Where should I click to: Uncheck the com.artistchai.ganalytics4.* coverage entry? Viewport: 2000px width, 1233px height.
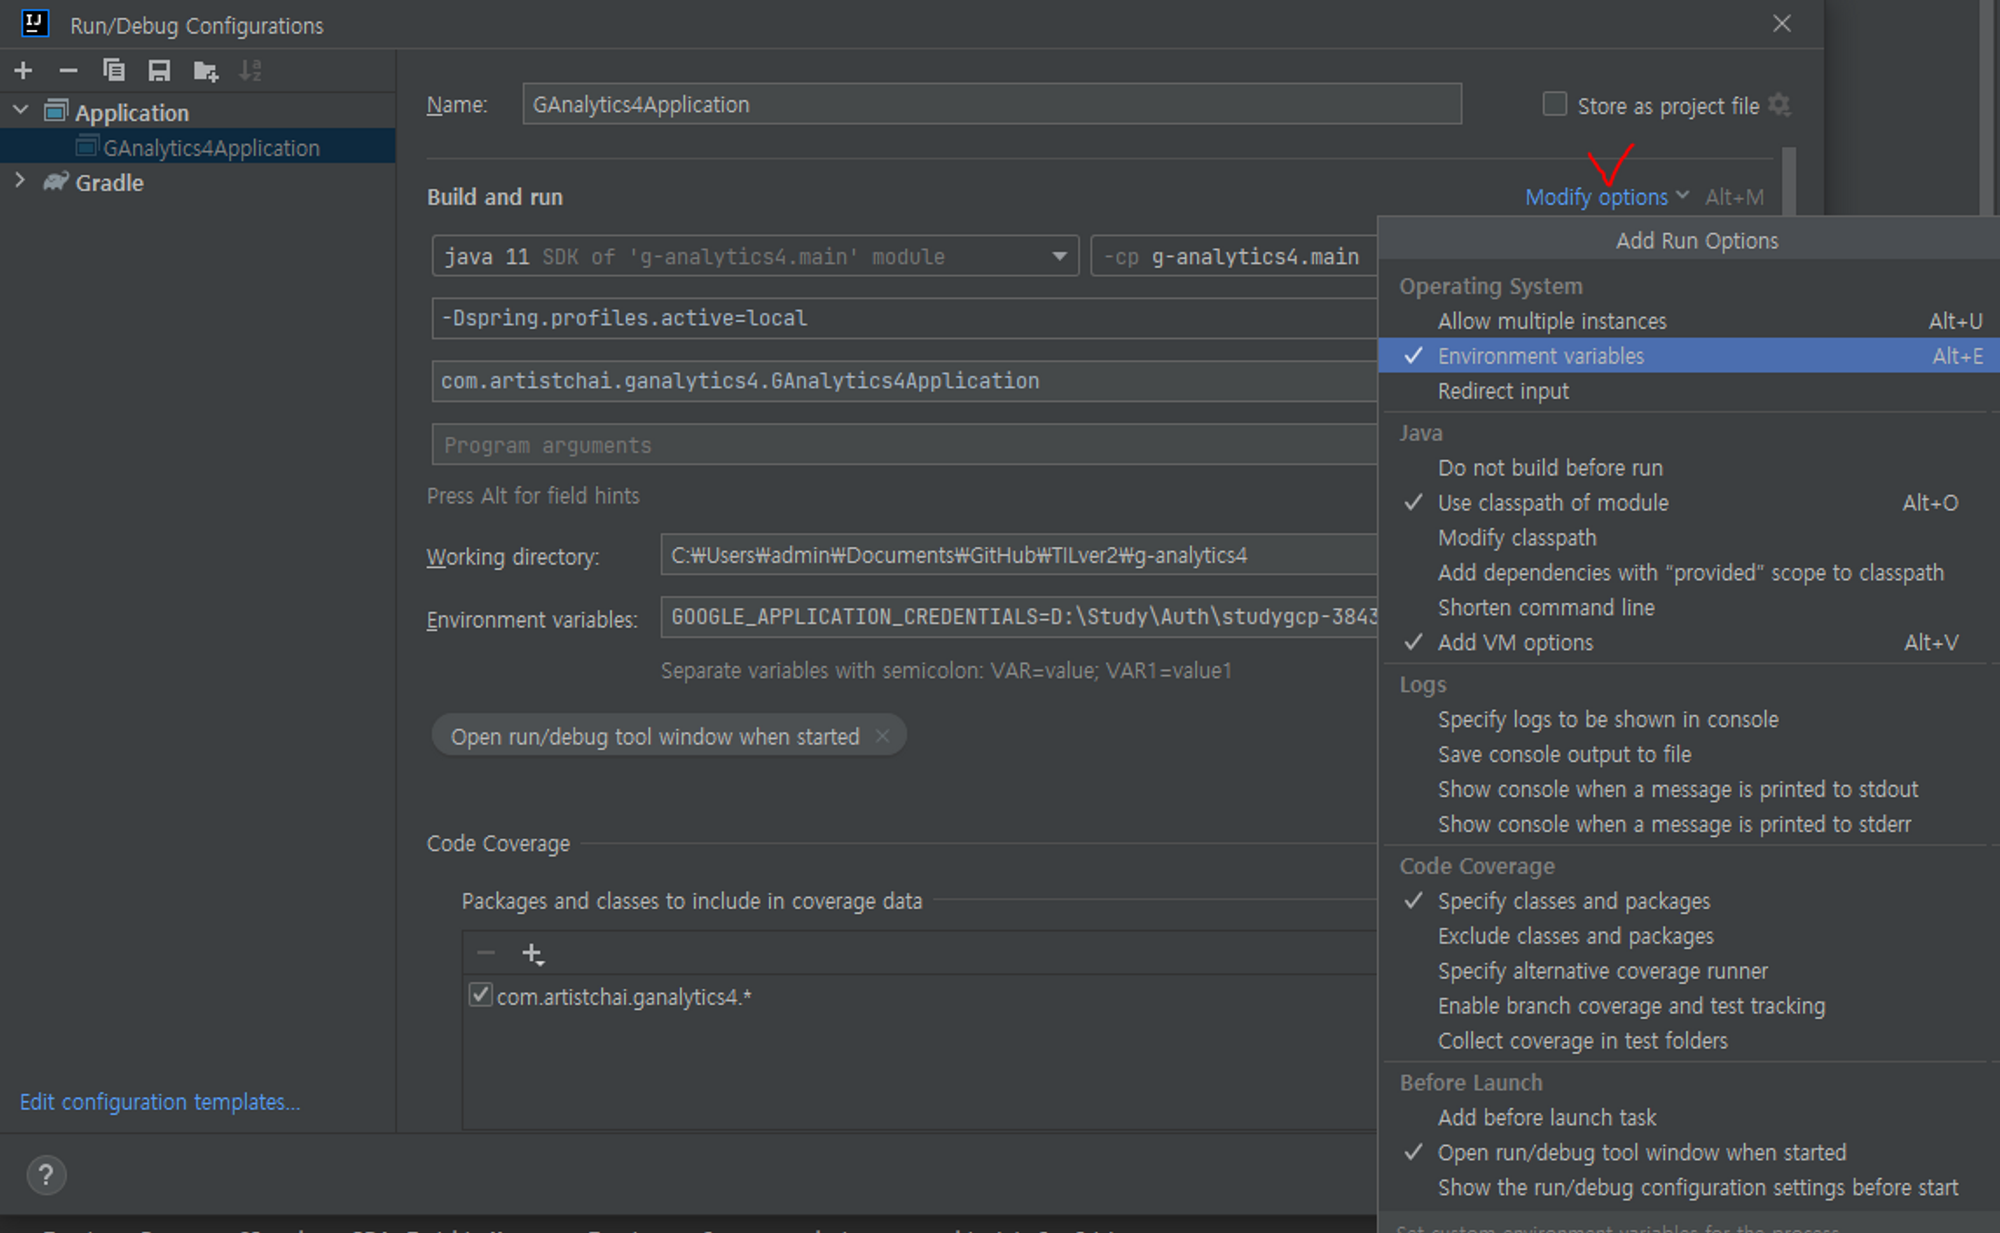[x=481, y=996]
